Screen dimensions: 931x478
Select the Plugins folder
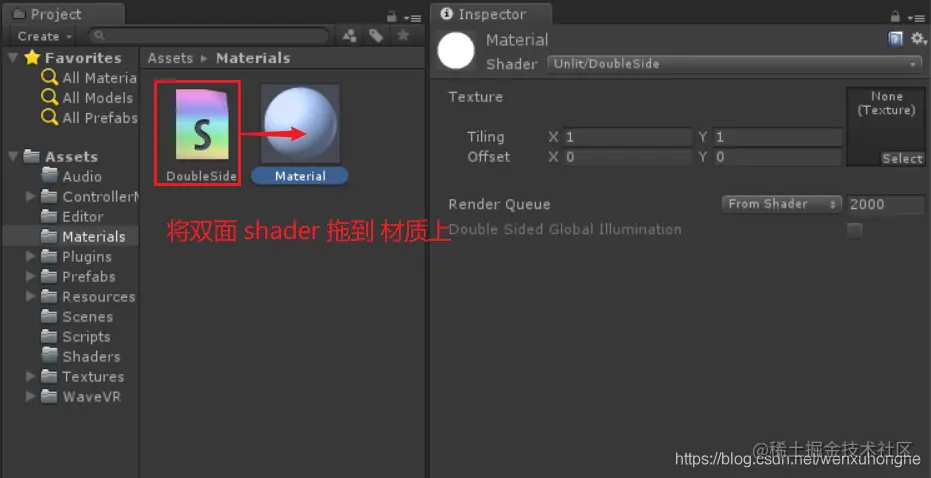(x=76, y=257)
